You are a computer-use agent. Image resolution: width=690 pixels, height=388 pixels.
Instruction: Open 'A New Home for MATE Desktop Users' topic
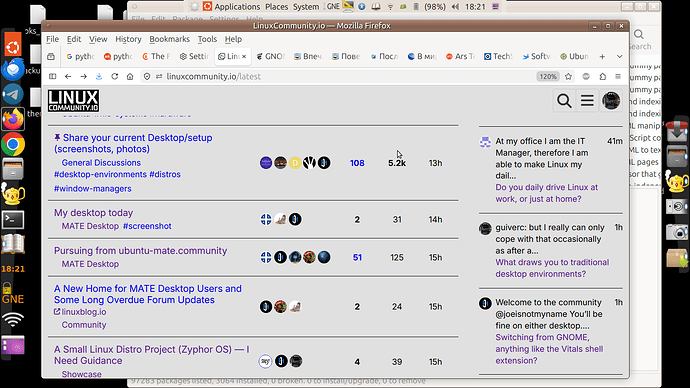[147, 294]
